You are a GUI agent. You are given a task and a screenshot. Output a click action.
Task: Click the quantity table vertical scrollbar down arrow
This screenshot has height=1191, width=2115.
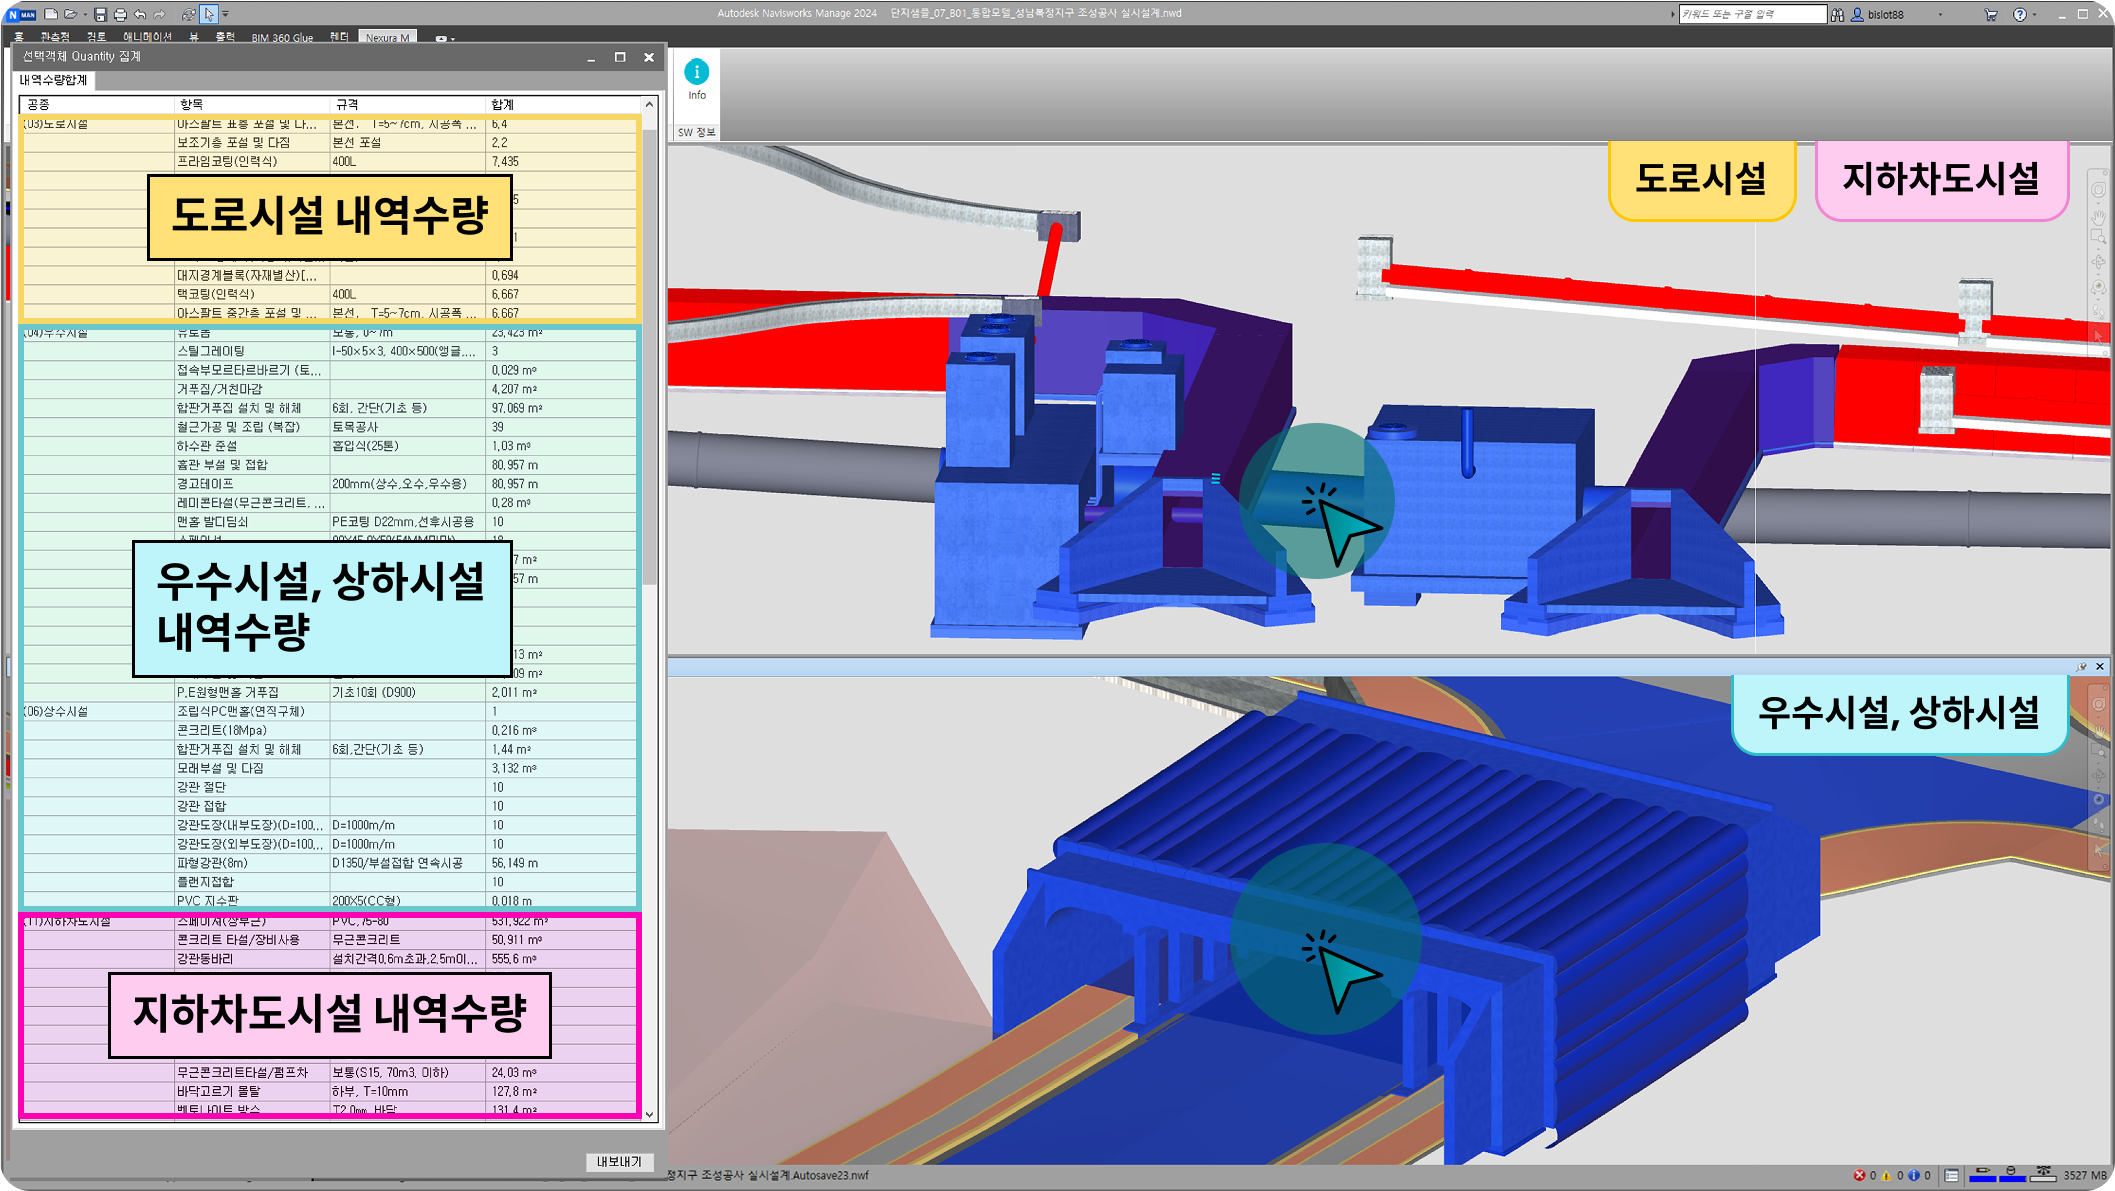(649, 1114)
